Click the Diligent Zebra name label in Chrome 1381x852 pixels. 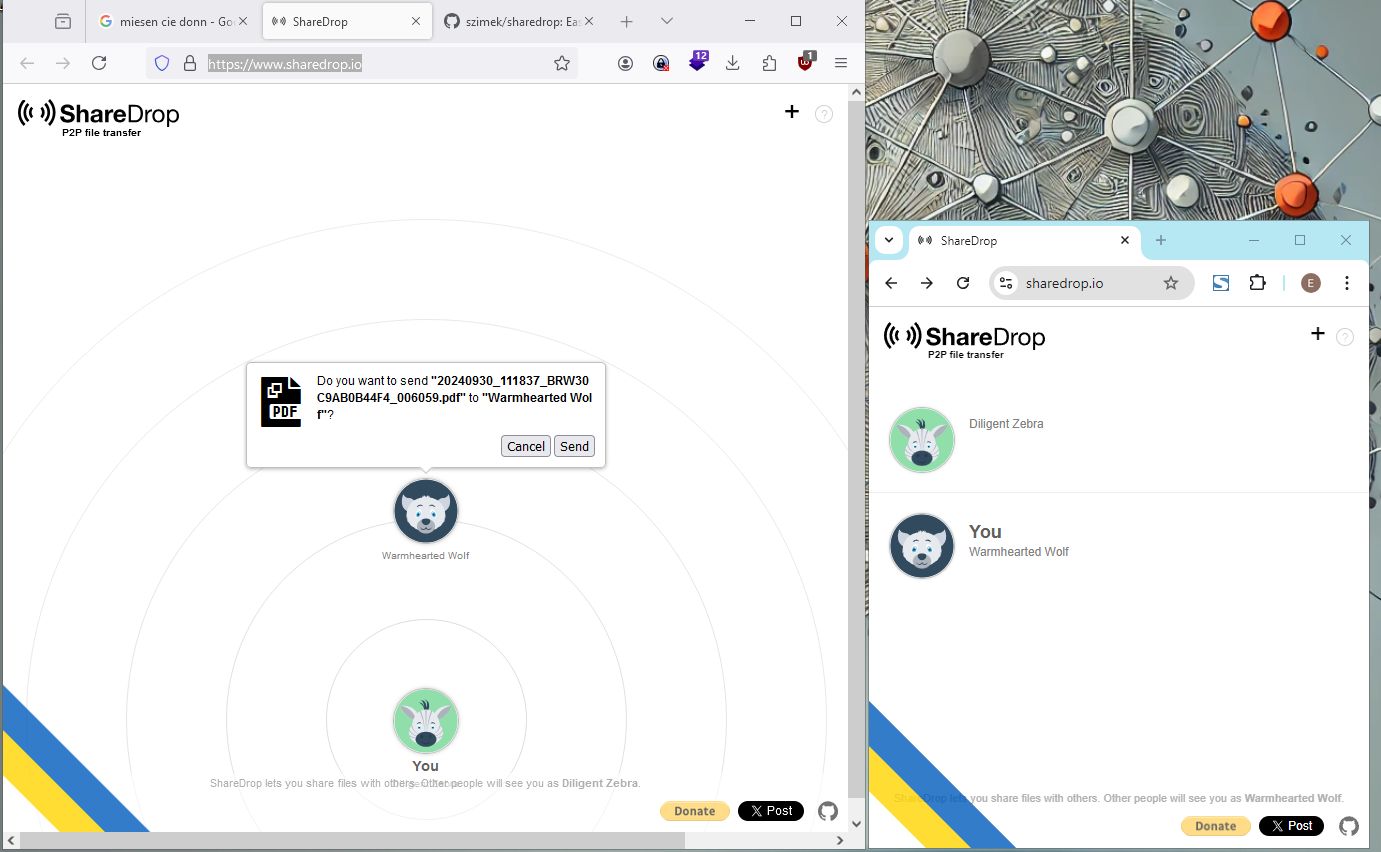click(x=1006, y=424)
